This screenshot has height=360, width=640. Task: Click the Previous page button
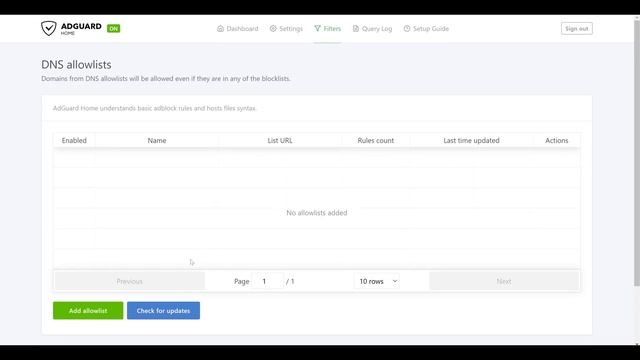pyautogui.click(x=129, y=281)
